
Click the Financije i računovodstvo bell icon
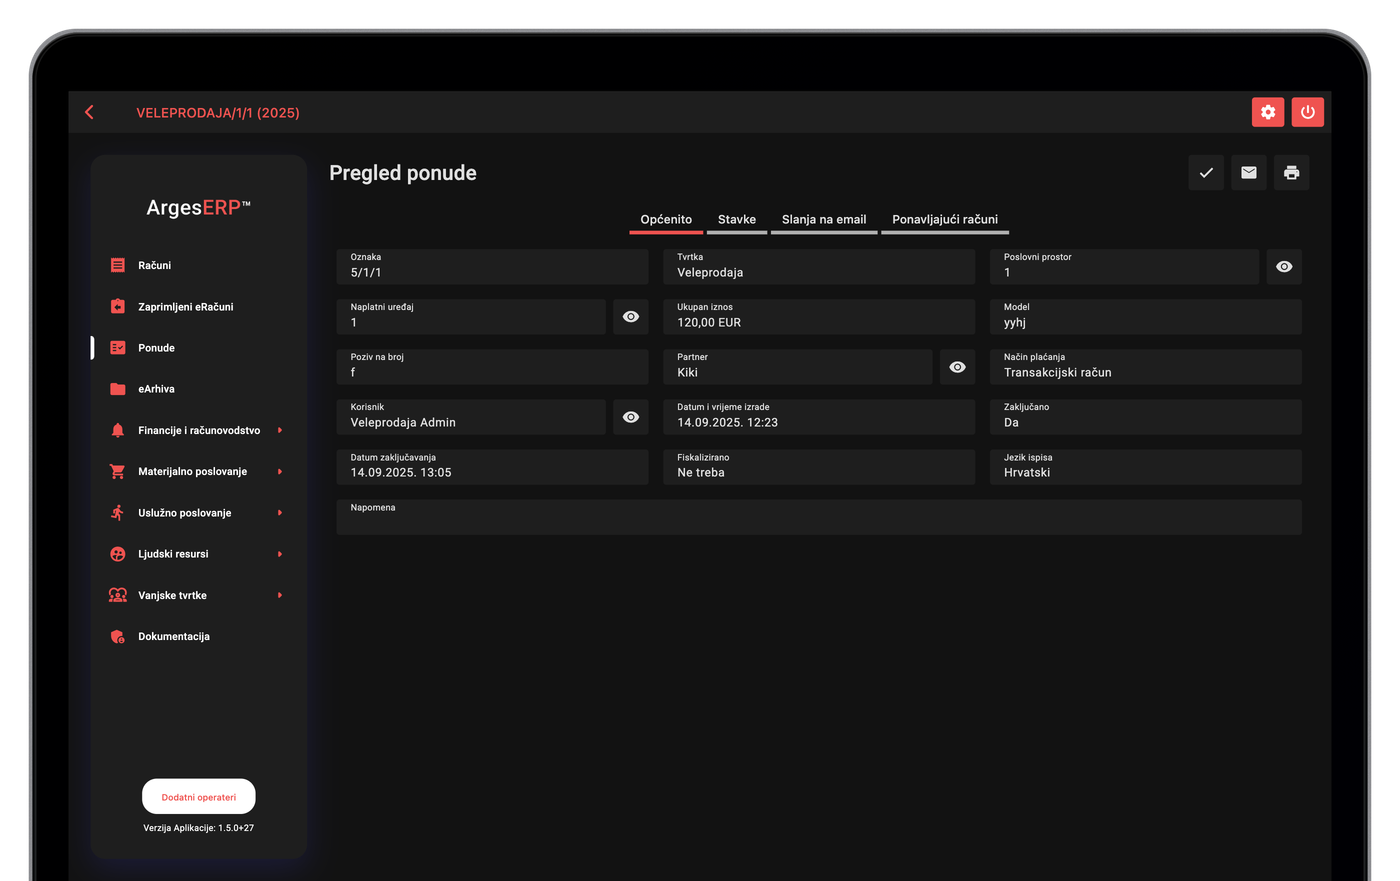click(x=118, y=430)
